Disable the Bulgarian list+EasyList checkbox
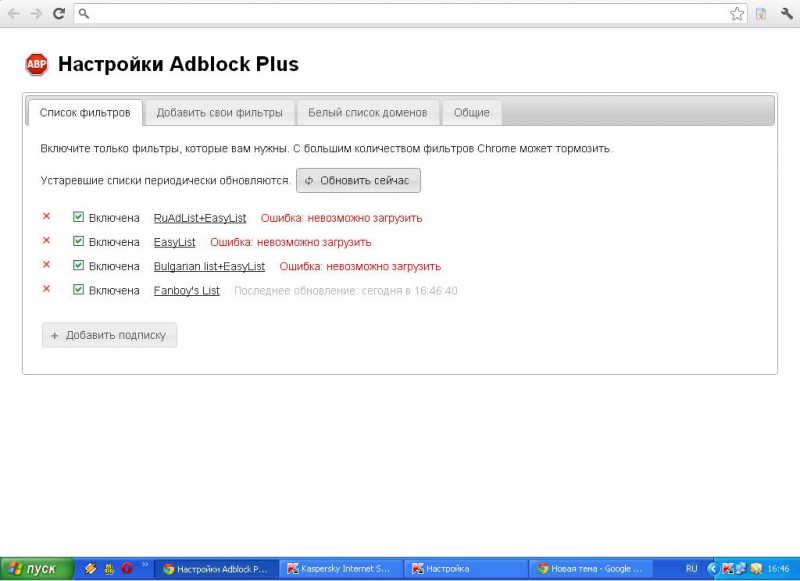 click(x=78, y=265)
